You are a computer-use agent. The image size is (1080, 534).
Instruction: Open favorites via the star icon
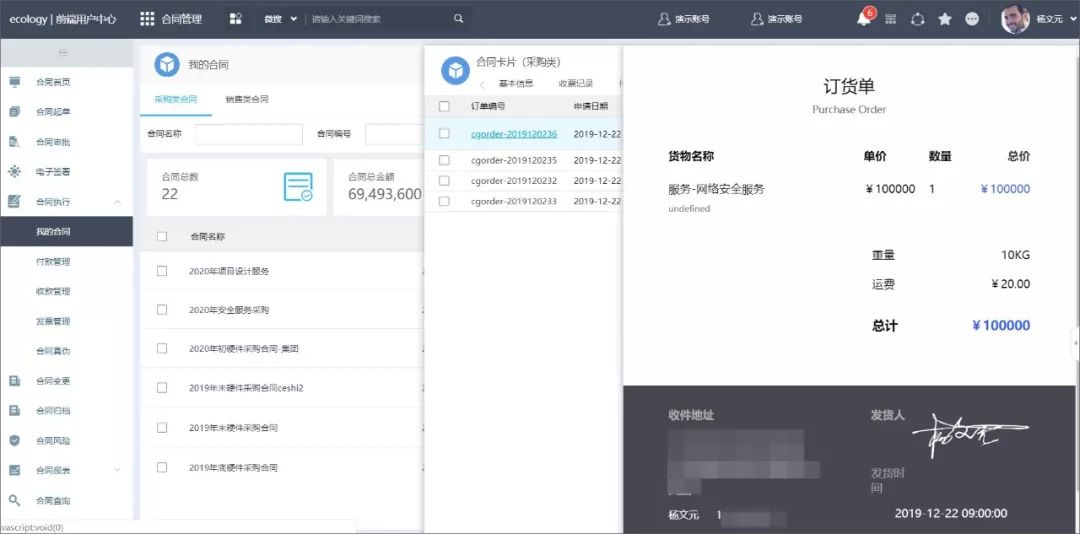pos(944,19)
